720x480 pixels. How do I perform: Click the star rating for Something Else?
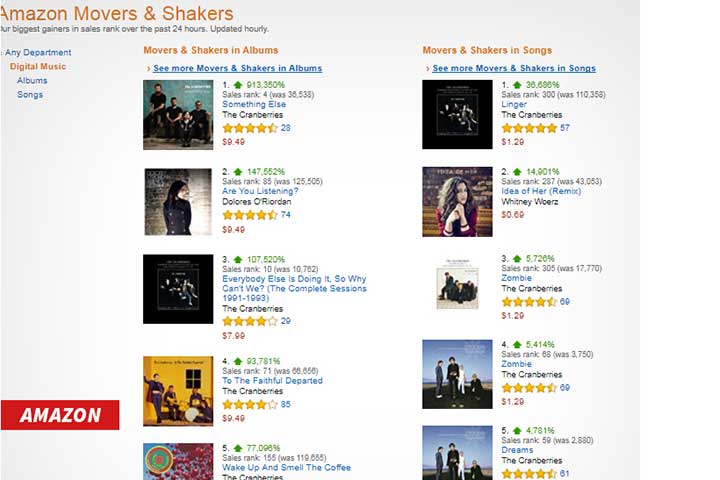(249, 128)
